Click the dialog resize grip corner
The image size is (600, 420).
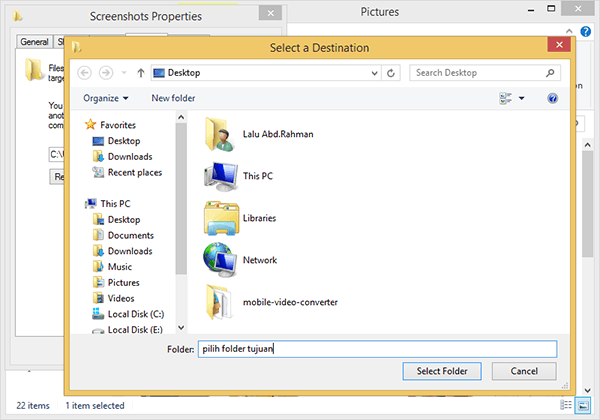click(564, 386)
